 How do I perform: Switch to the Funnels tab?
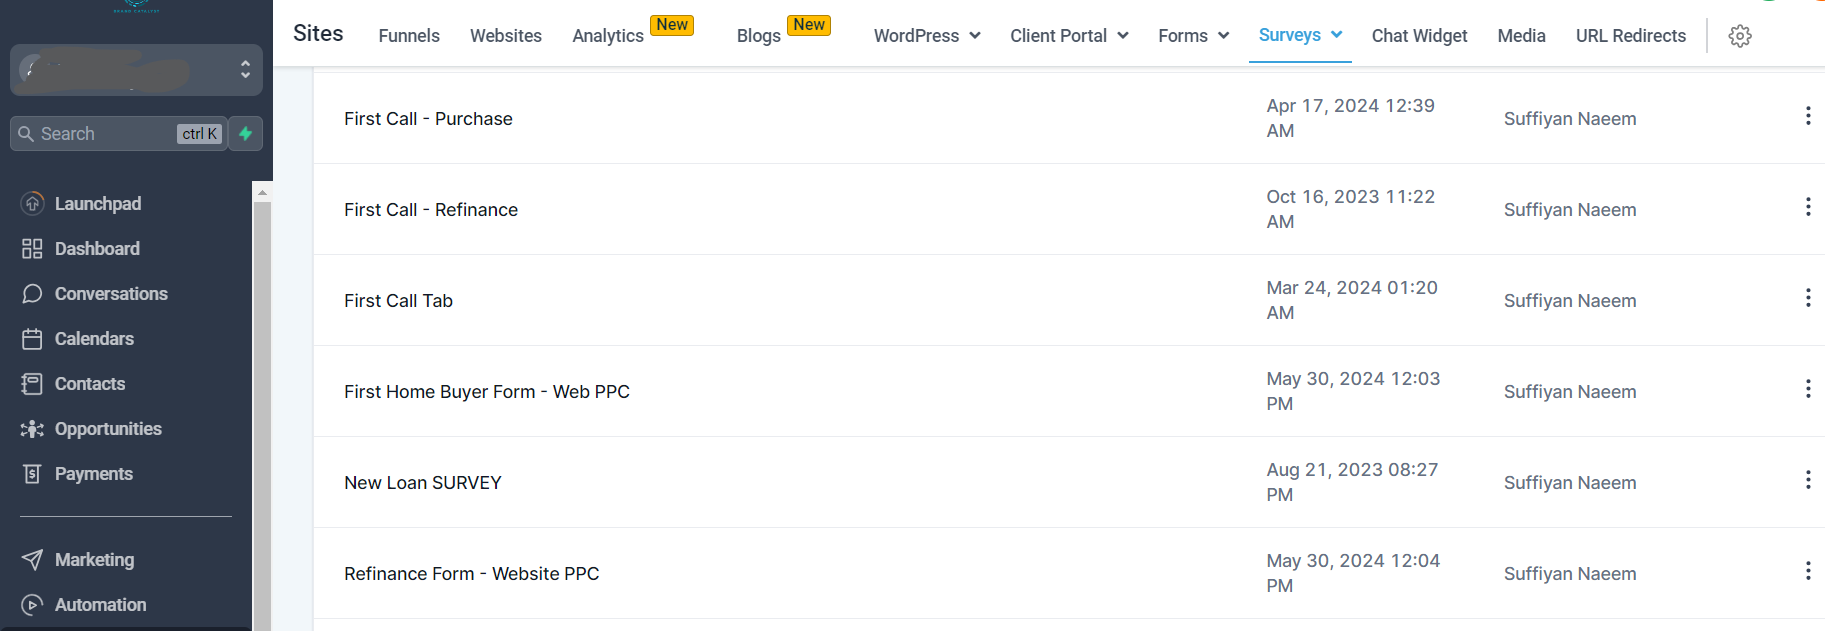409,36
